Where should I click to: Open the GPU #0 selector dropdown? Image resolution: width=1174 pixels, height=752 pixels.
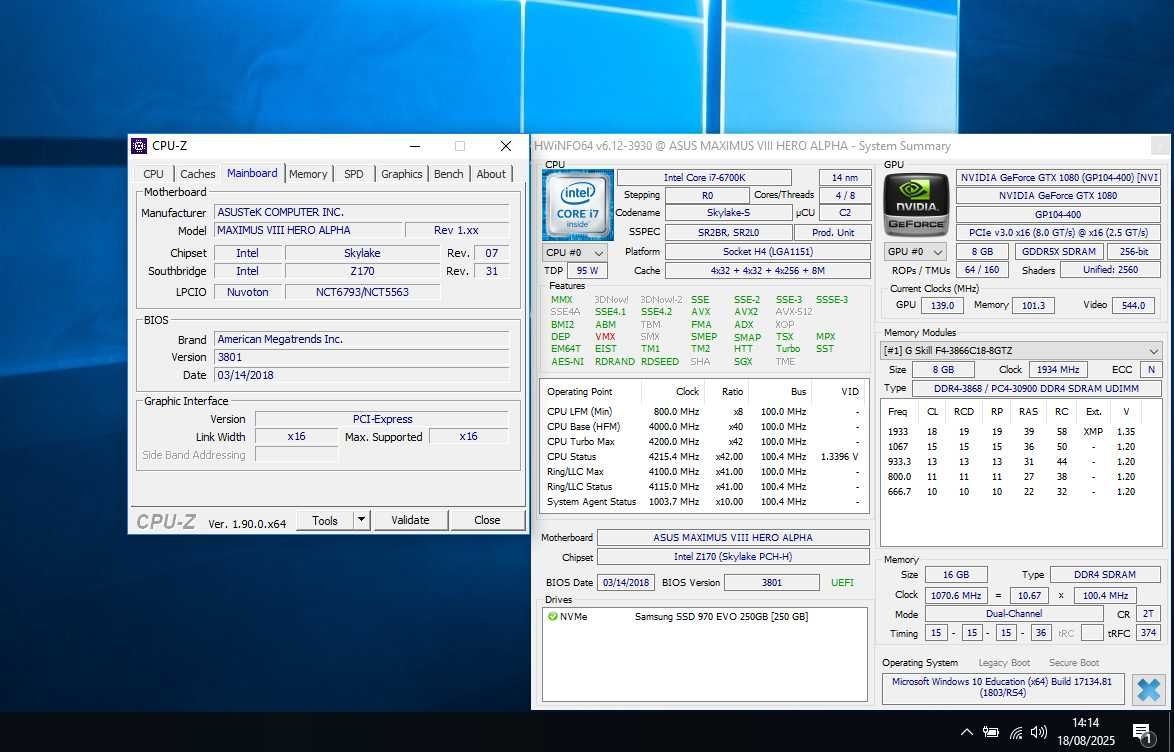click(915, 252)
